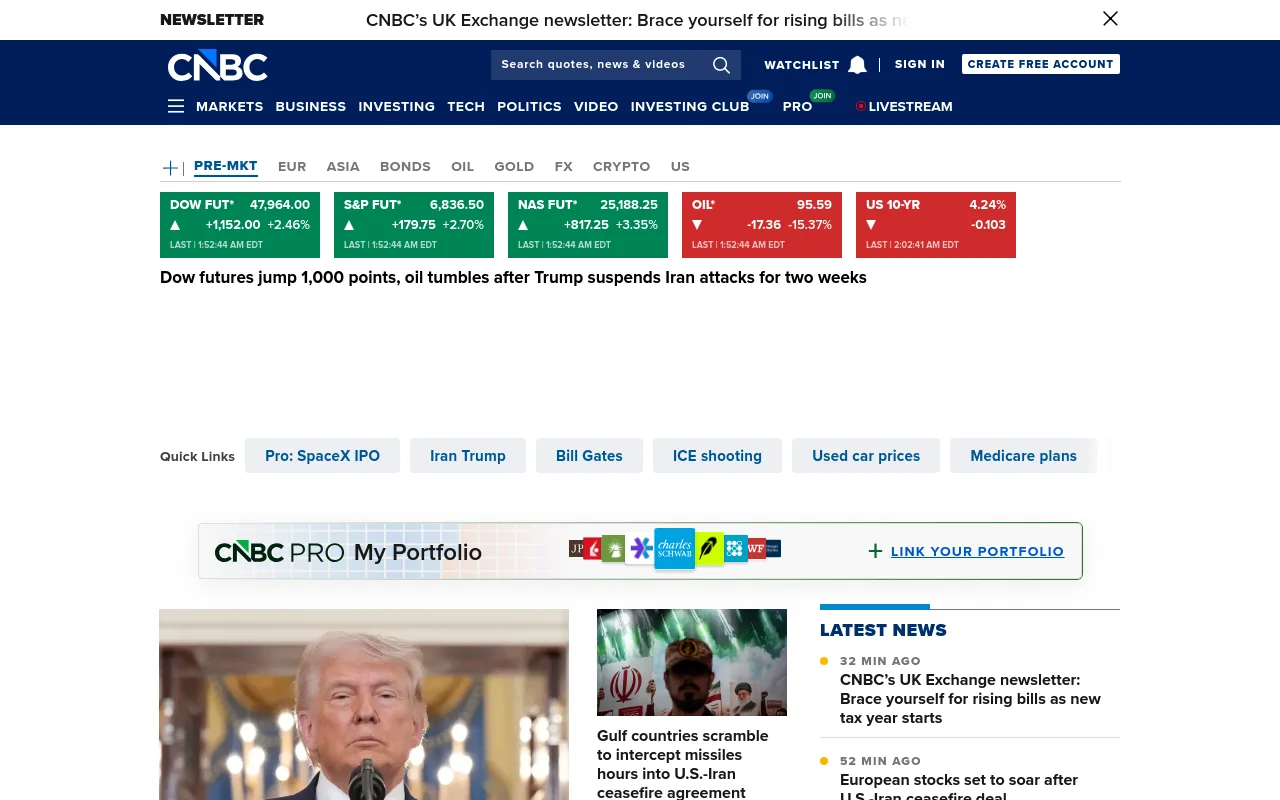The width and height of the screenshot is (1280, 800).
Task: Open watchlist notifications via the bell icon
Action: 857,64
